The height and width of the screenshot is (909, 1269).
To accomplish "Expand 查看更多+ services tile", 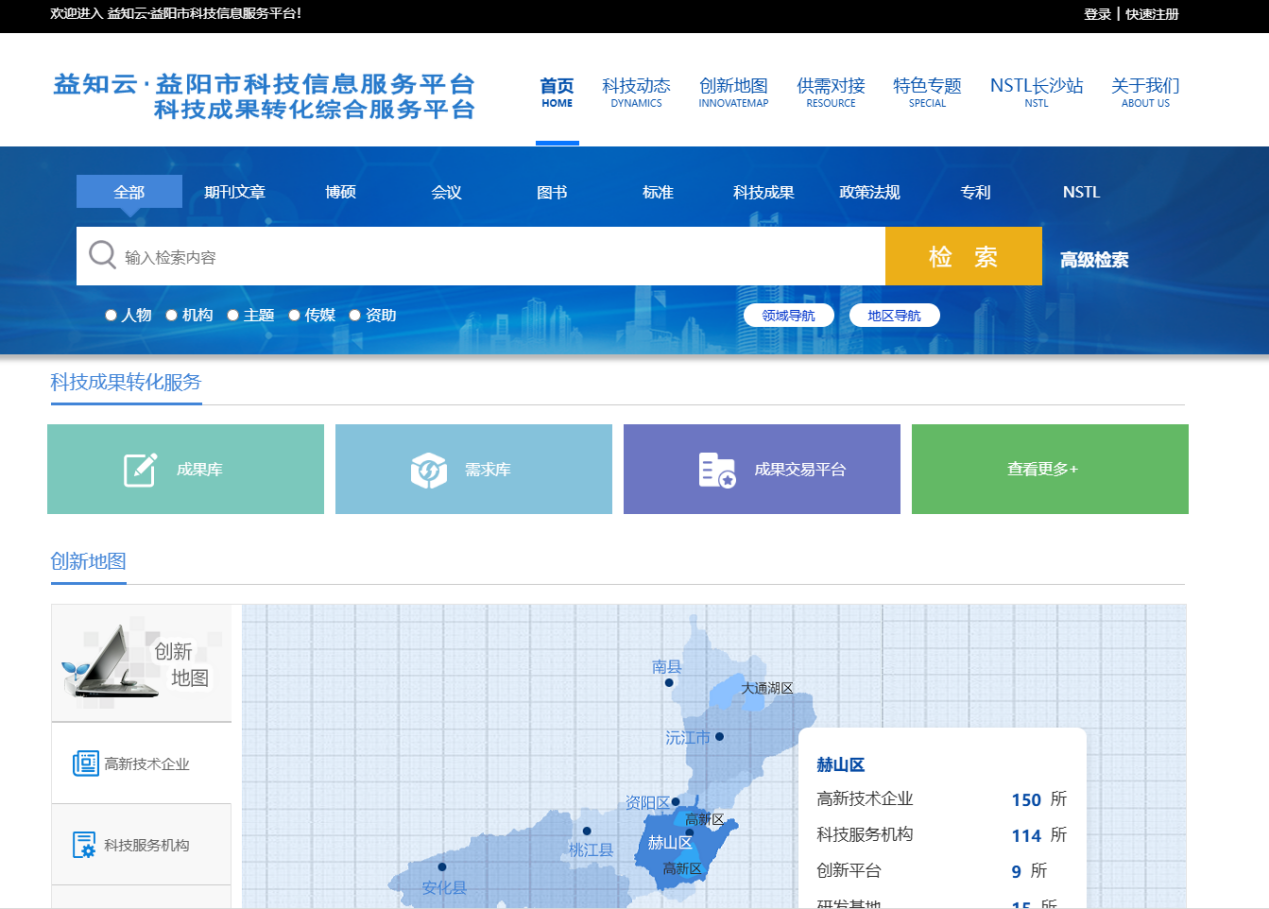I will click(1049, 469).
